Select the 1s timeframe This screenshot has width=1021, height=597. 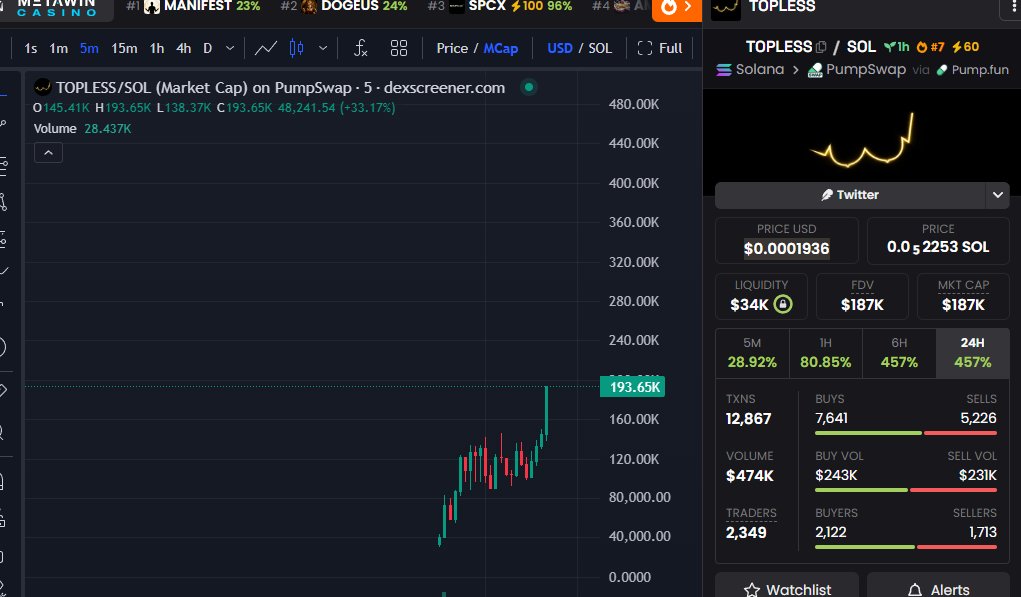click(x=30, y=48)
